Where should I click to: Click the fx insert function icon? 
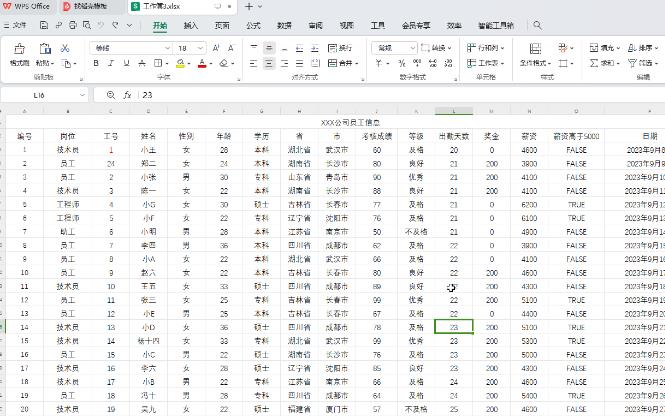(x=127, y=95)
